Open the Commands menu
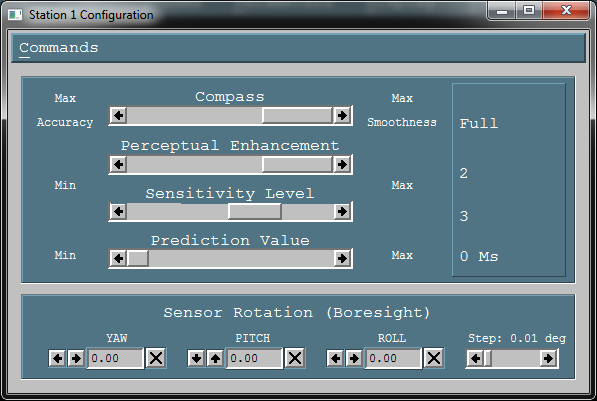597x401 pixels. [59, 48]
